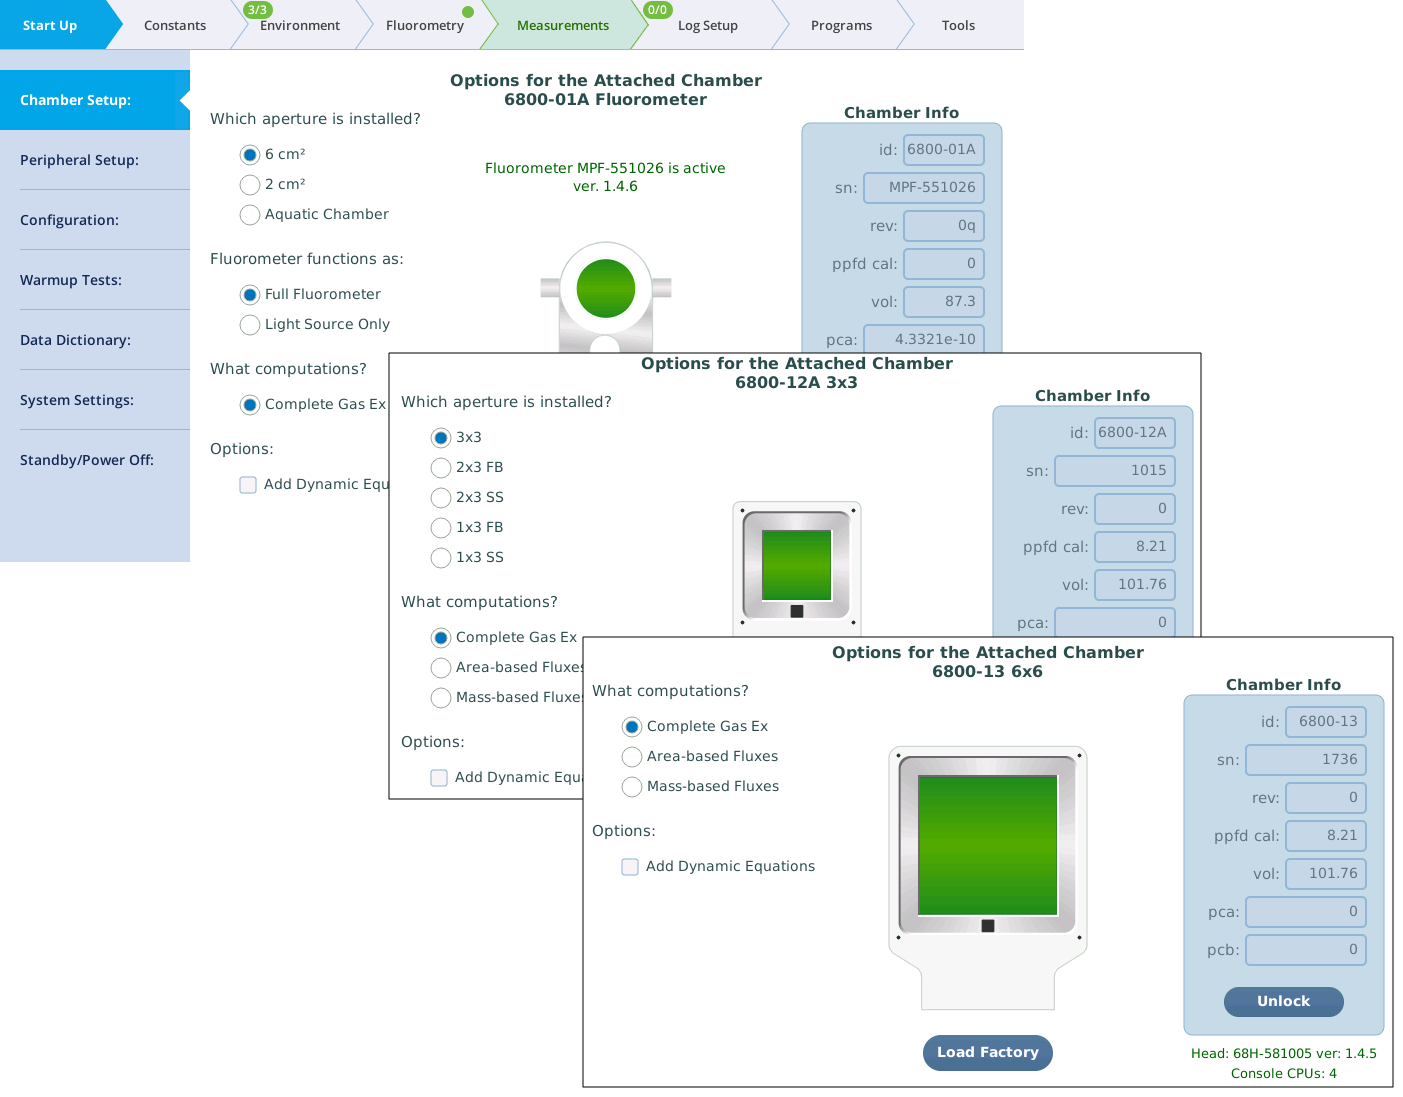
Task: Open the Tools tab
Action: pos(958,25)
